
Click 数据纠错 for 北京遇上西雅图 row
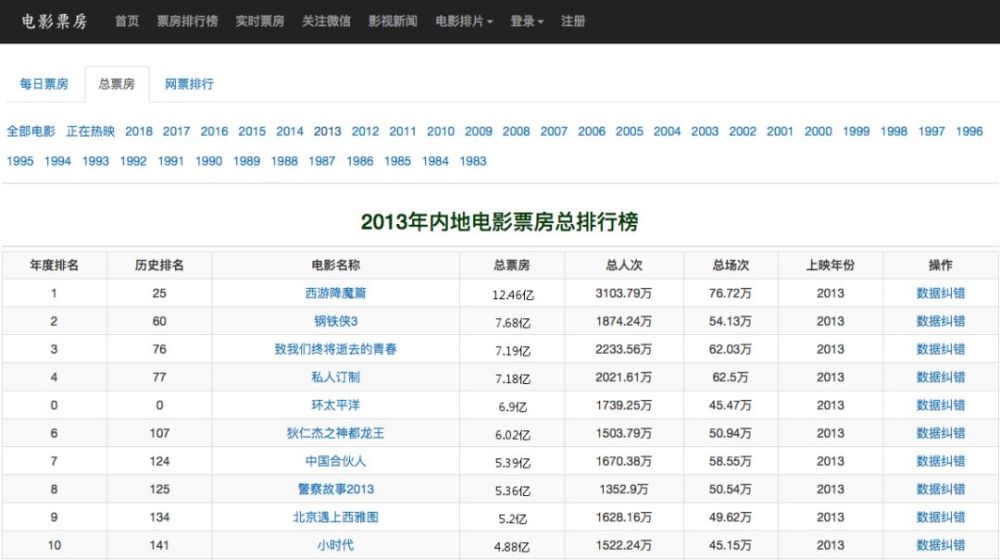[941, 517]
